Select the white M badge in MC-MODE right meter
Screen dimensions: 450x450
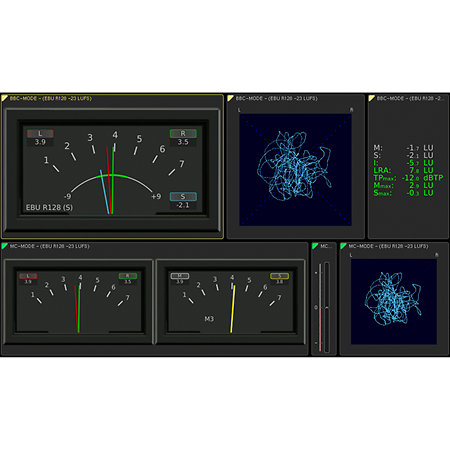point(180,276)
